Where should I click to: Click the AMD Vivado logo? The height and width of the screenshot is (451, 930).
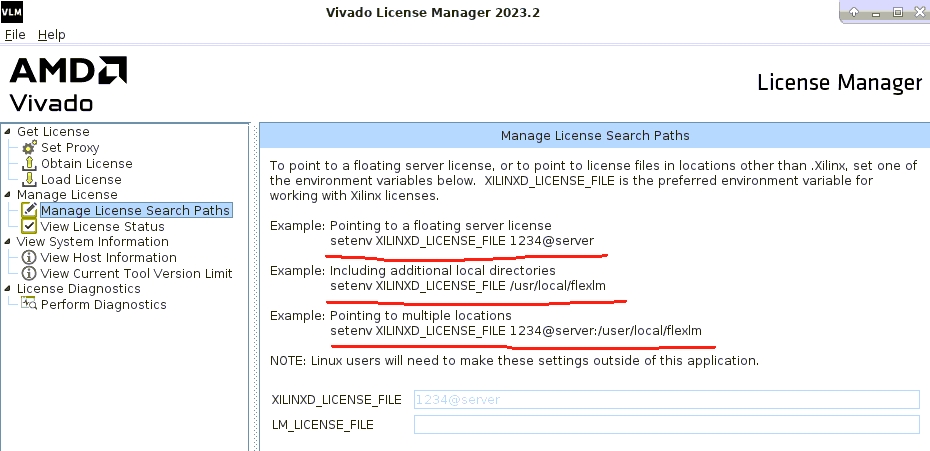(x=68, y=84)
